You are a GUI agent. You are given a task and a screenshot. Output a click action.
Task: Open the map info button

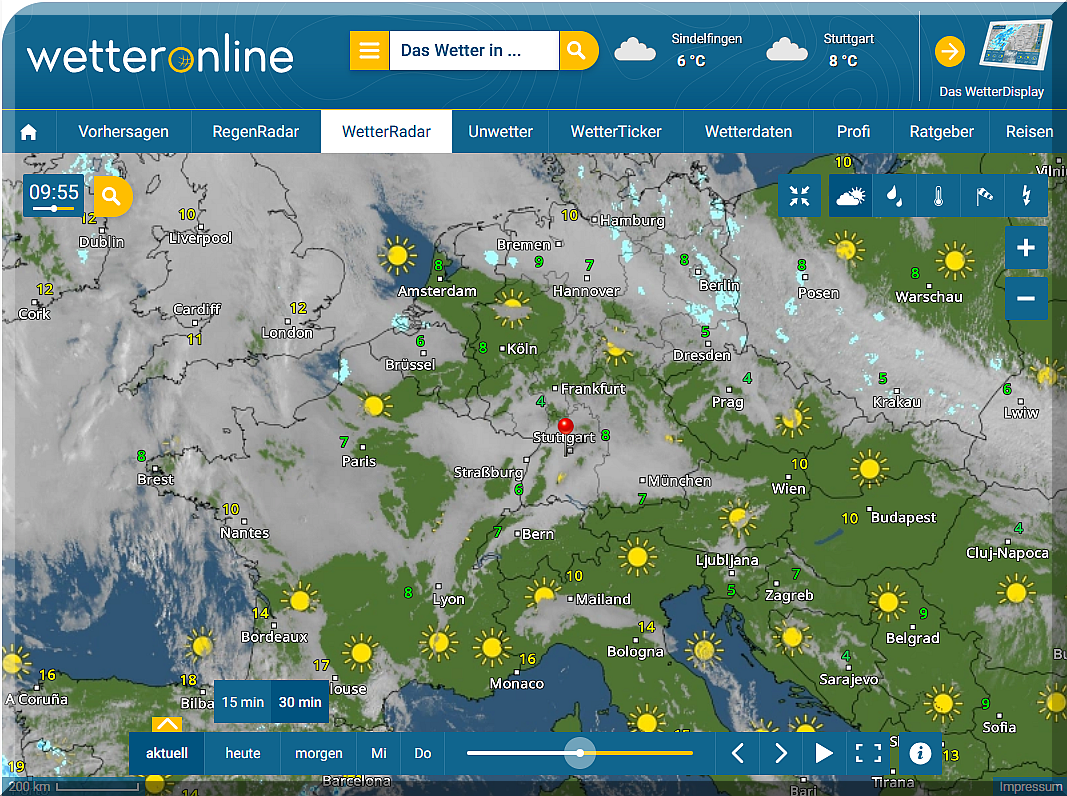tap(920, 753)
